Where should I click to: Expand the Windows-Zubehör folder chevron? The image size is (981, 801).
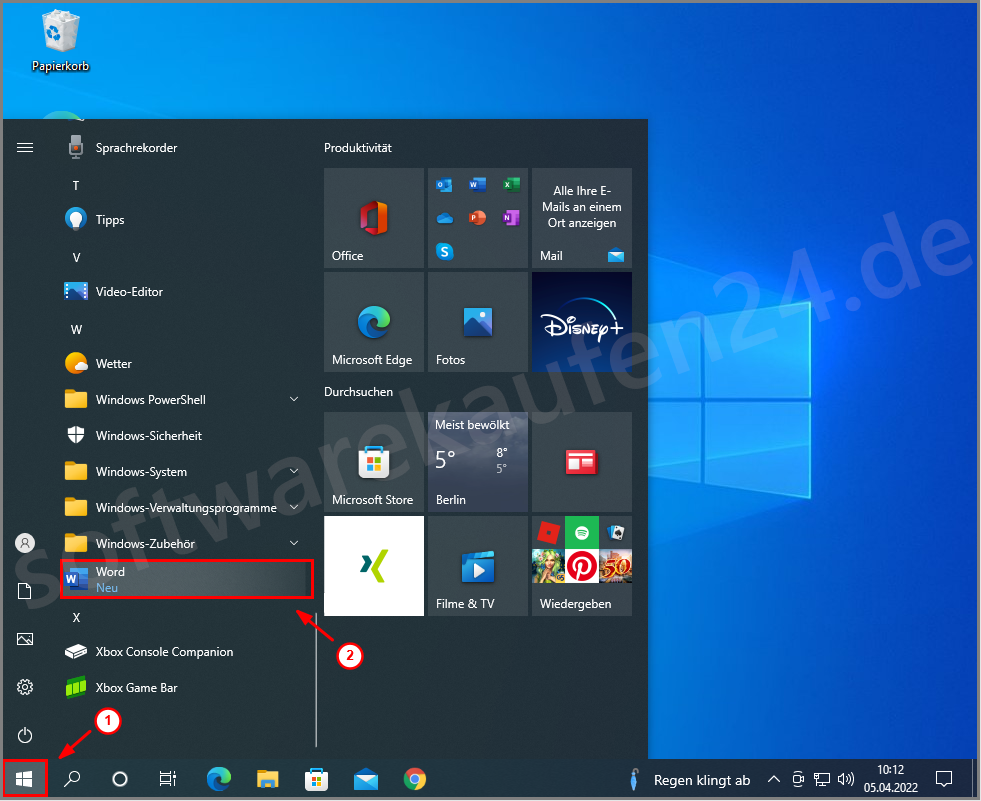point(294,543)
